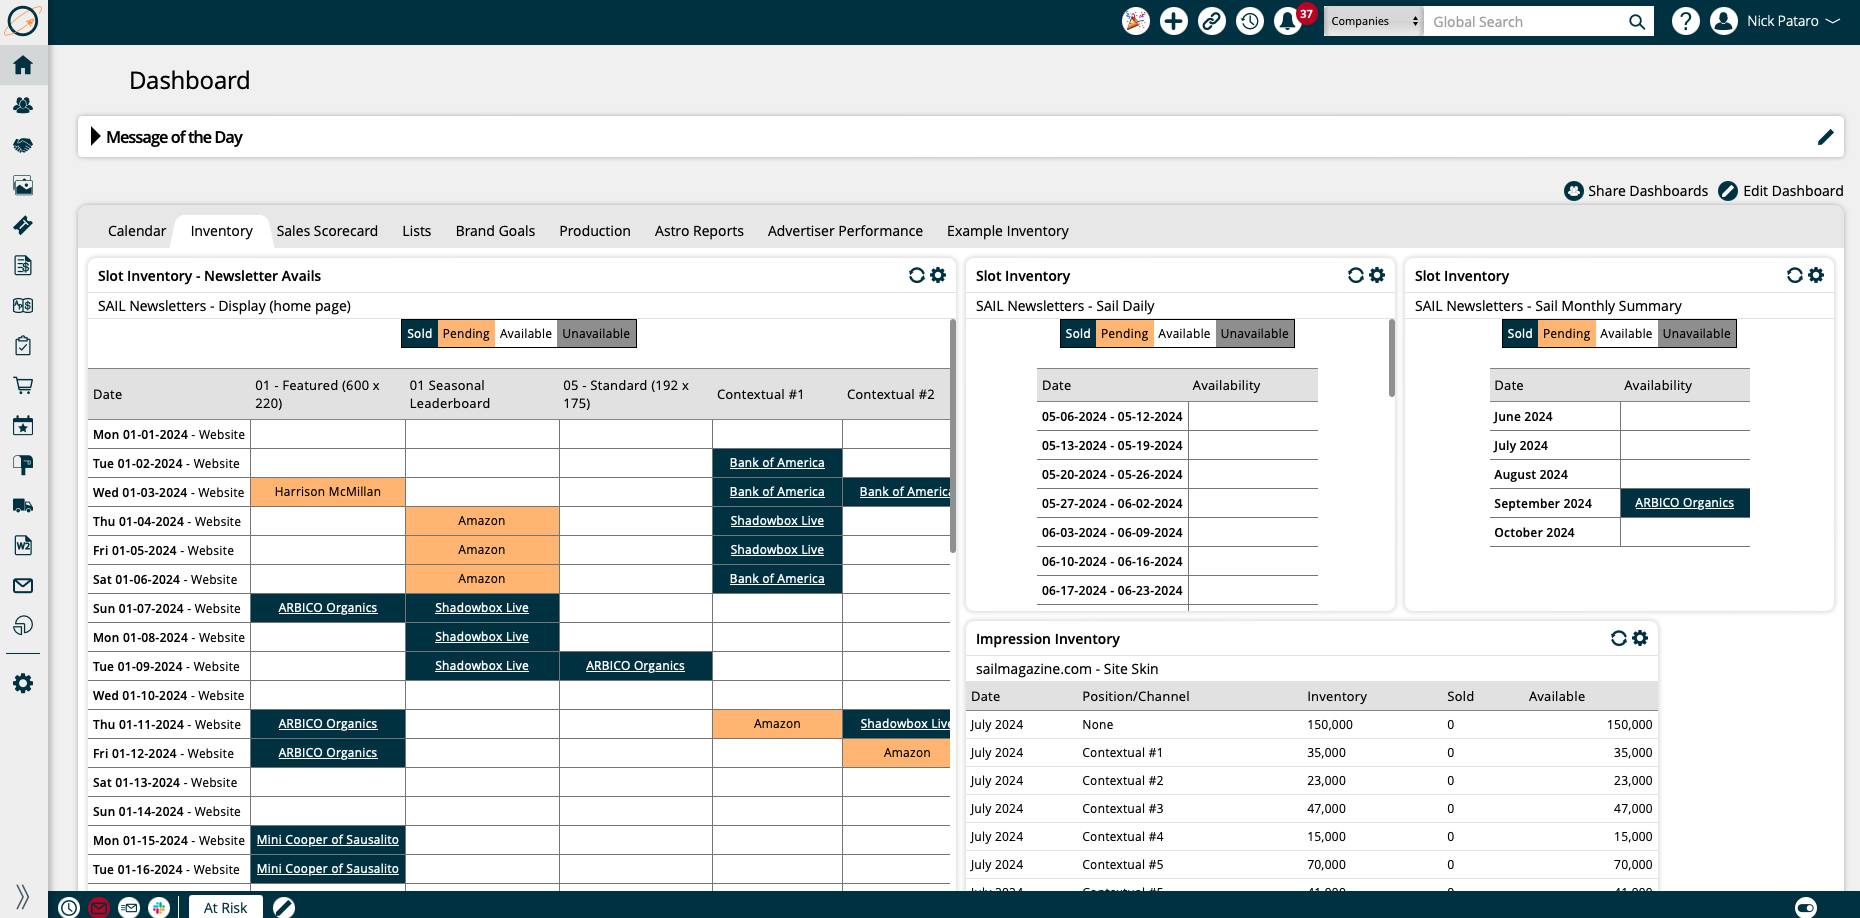Open the Companies search scope dropdown
The image size is (1860, 918).
click(x=1373, y=20)
